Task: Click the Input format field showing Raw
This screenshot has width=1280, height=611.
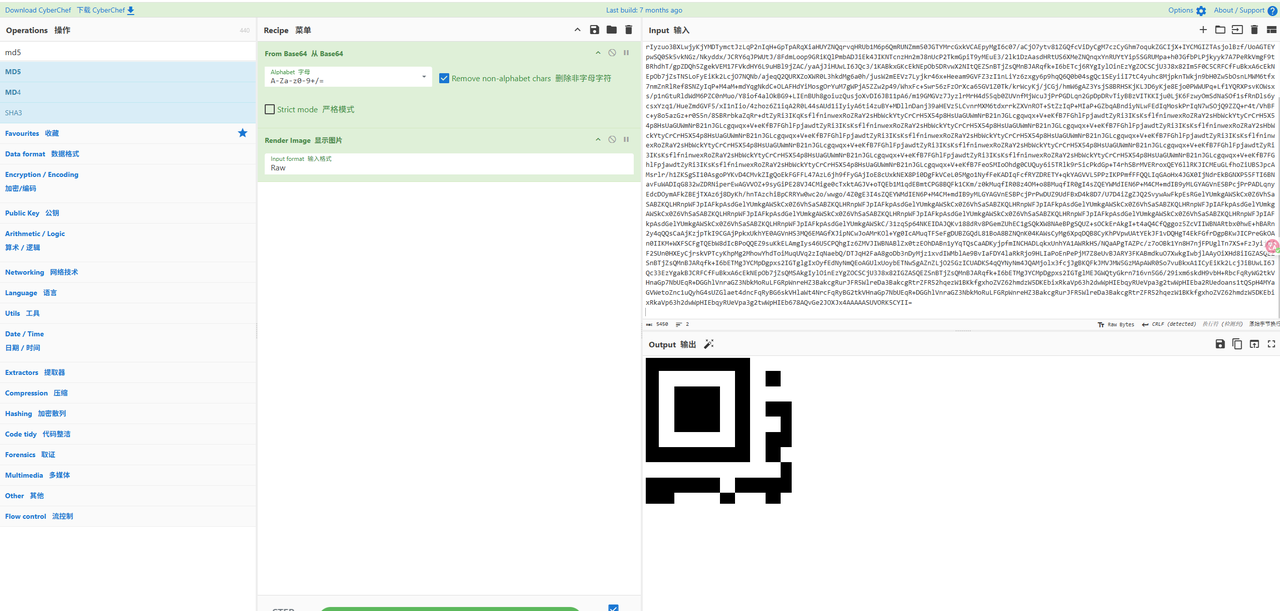Action: tap(448, 164)
